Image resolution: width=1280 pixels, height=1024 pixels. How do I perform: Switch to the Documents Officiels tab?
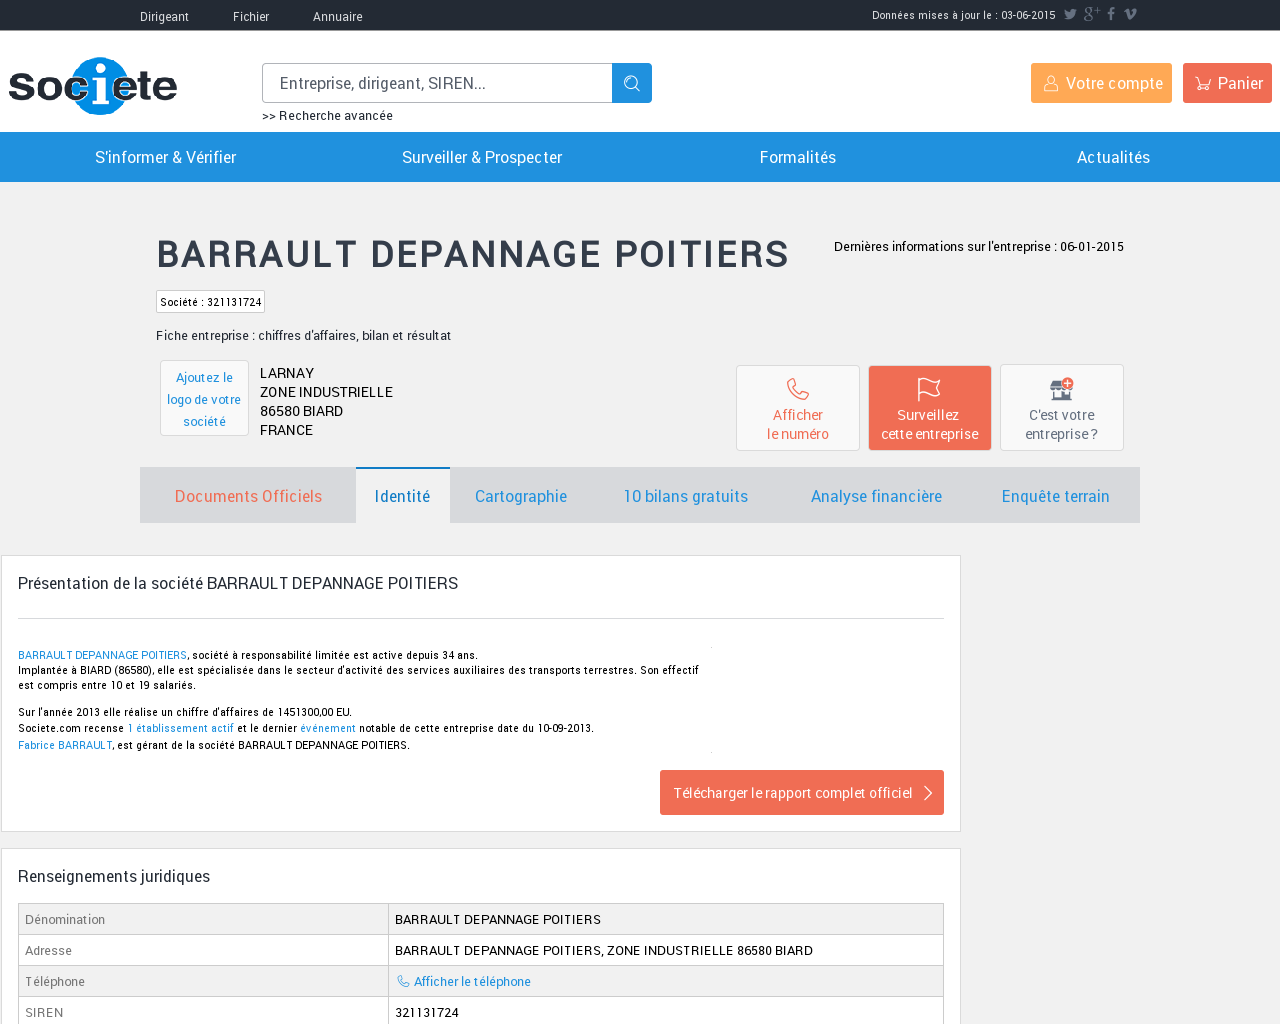(248, 496)
